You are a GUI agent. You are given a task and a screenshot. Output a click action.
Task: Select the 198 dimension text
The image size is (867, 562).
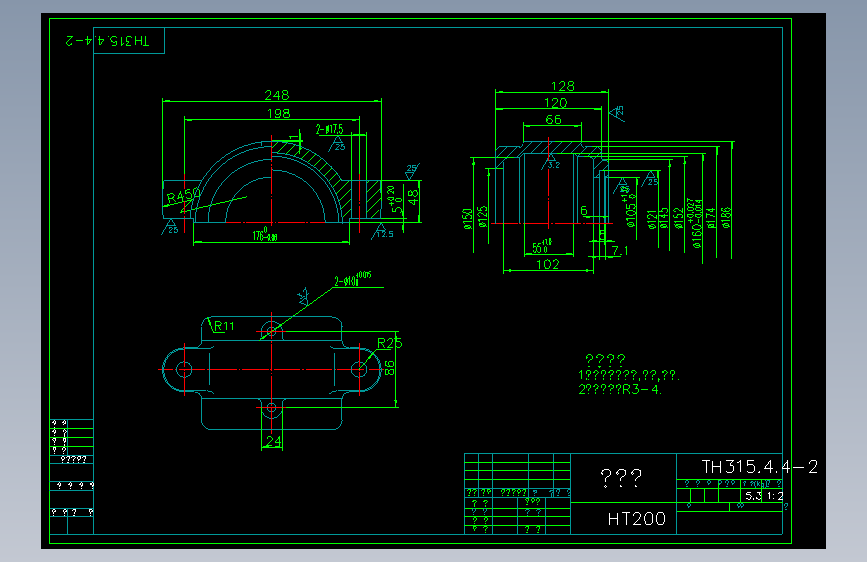tap(278, 113)
